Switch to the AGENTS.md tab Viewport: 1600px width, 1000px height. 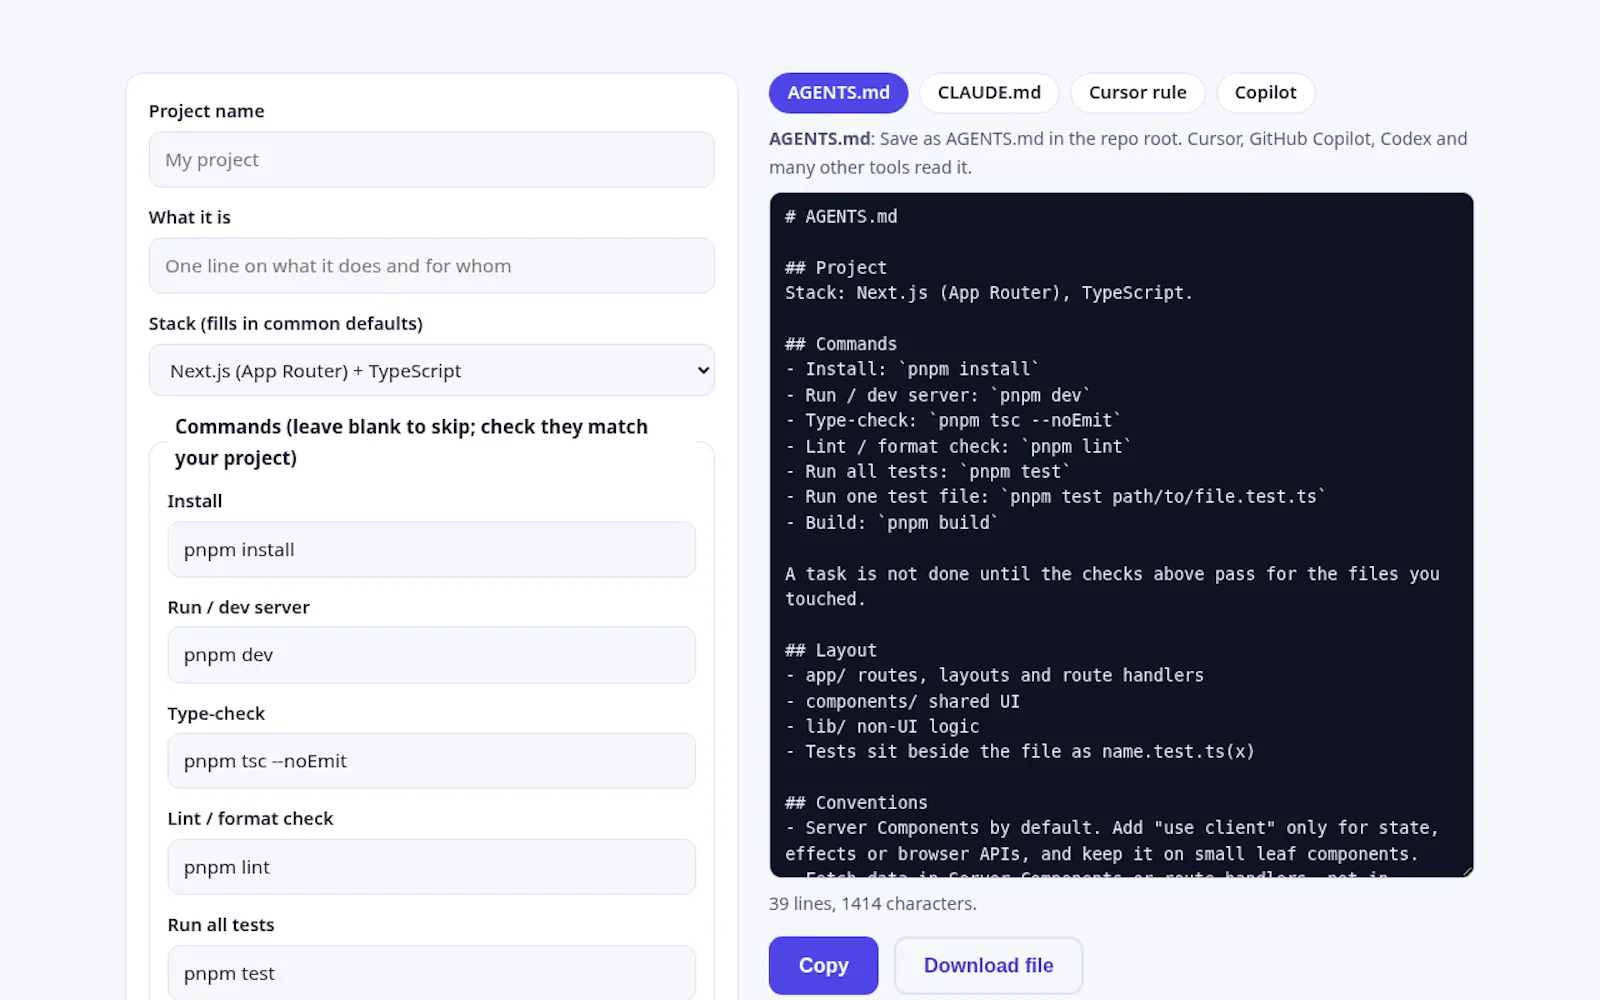click(x=838, y=93)
